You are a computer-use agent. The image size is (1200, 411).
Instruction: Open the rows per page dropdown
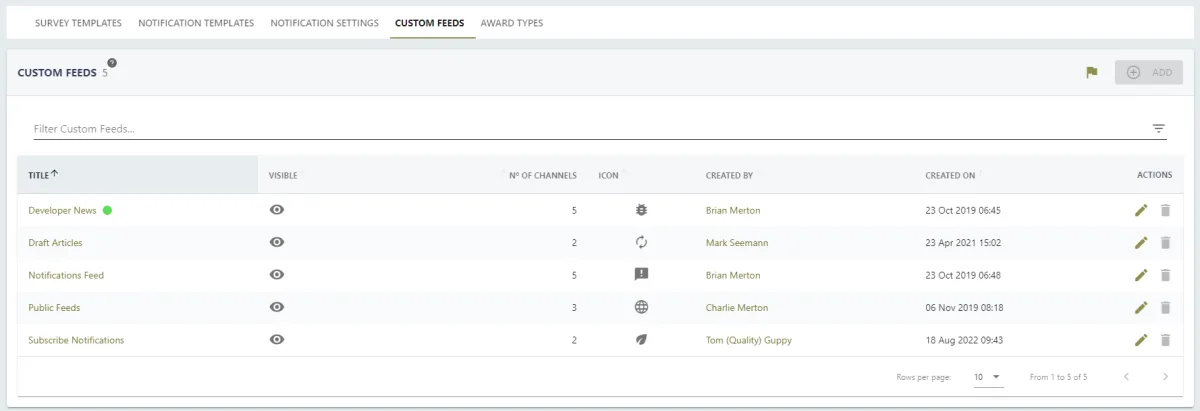(x=988, y=377)
